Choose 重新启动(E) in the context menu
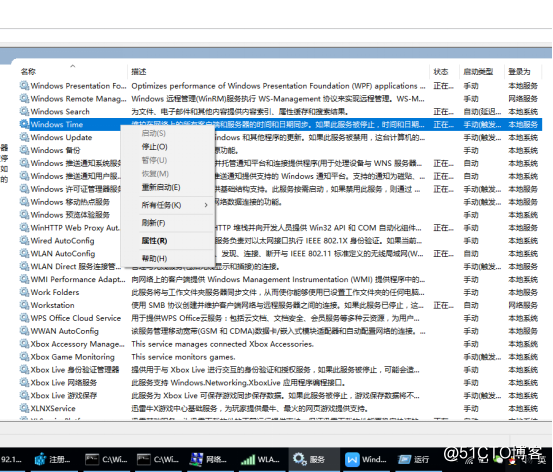This screenshot has width=553, height=472. [161, 187]
